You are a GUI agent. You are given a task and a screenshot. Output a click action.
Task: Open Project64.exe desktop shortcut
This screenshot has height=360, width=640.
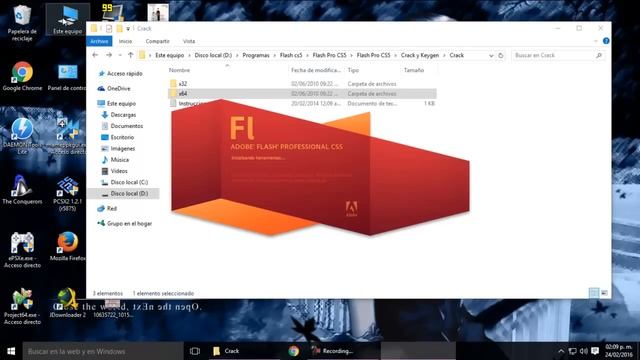[22, 307]
